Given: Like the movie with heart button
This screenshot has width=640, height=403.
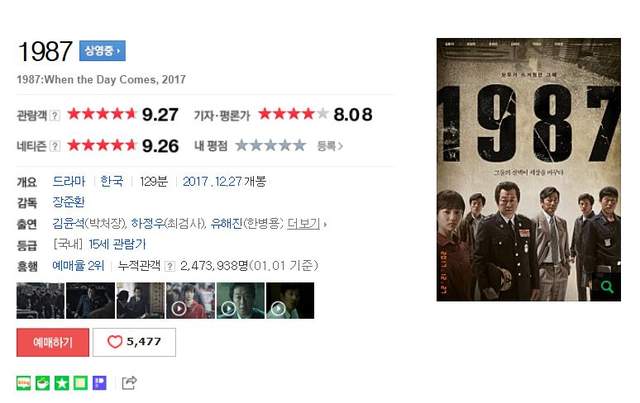Looking at the screenshot, I should tap(134, 342).
